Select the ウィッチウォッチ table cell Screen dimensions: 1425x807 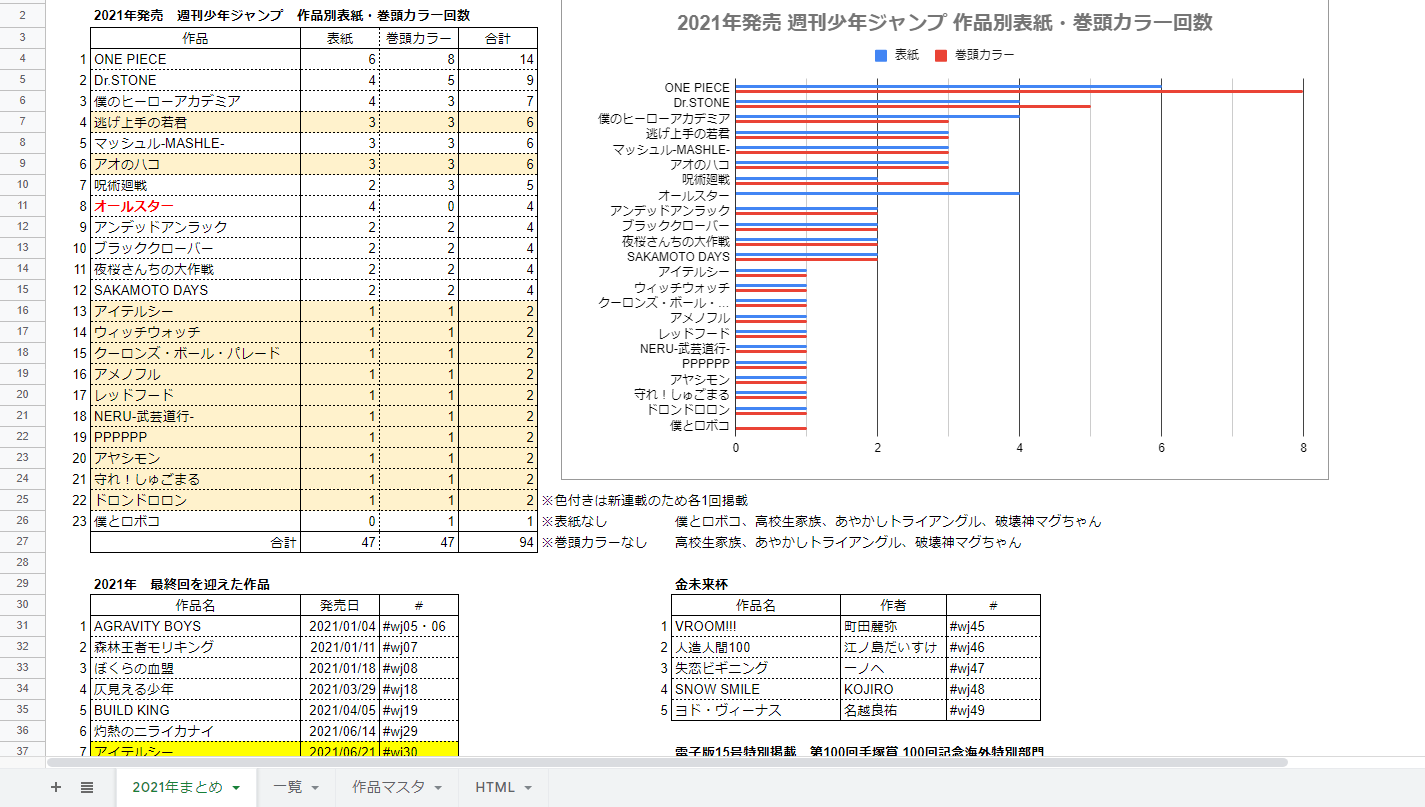click(195, 332)
